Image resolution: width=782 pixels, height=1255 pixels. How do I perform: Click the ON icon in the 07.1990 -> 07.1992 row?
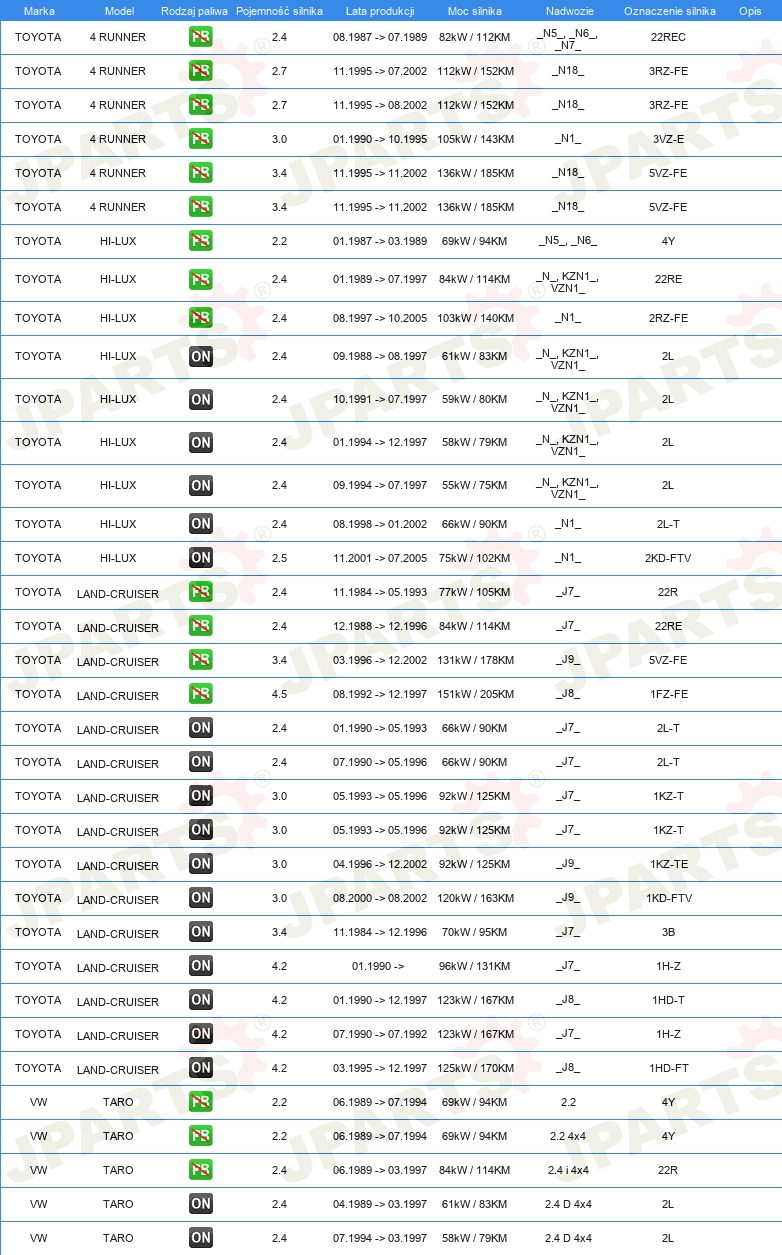pos(200,1034)
